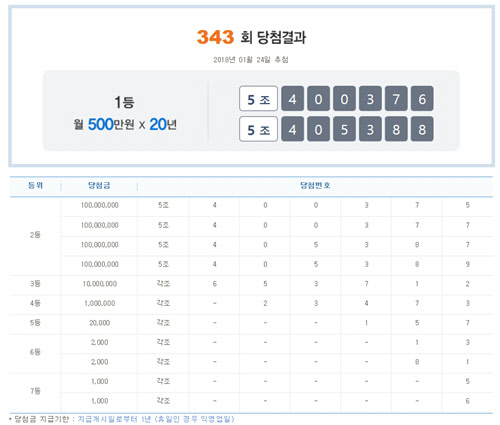Click 100,000,000 in the 400375 row

[100, 205]
